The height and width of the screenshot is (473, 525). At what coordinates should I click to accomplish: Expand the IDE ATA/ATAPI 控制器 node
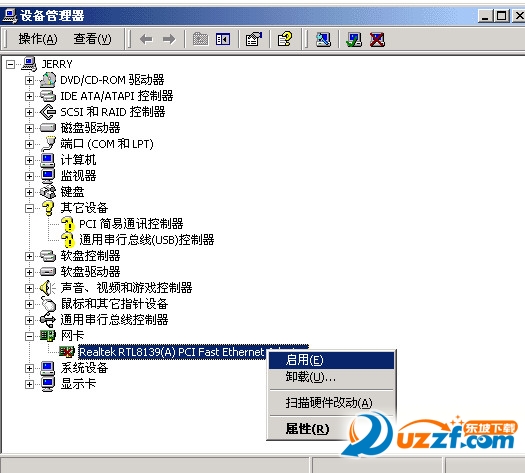(29, 96)
